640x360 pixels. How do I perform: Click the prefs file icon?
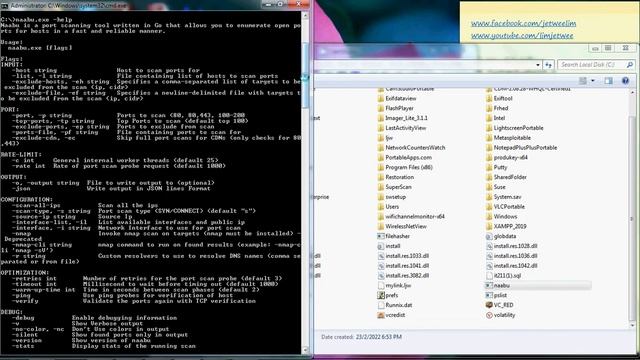tap(381, 295)
